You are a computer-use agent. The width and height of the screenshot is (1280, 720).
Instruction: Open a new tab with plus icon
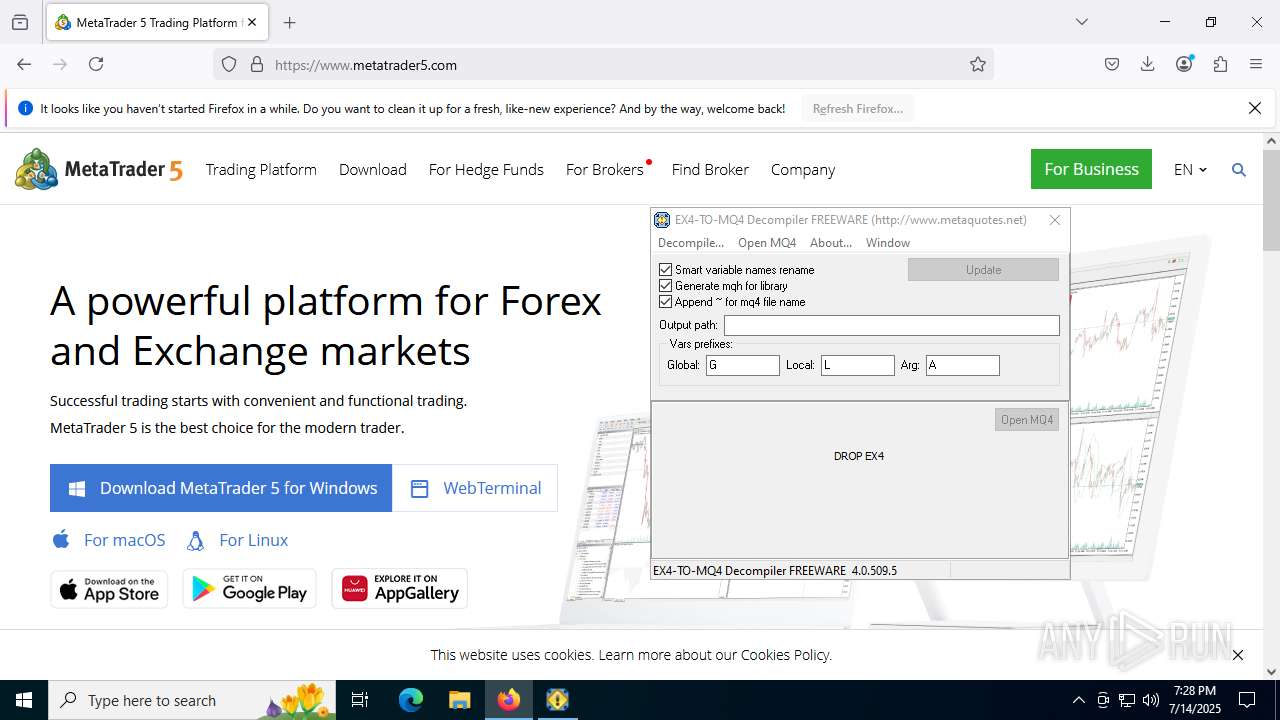click(290, 22)
